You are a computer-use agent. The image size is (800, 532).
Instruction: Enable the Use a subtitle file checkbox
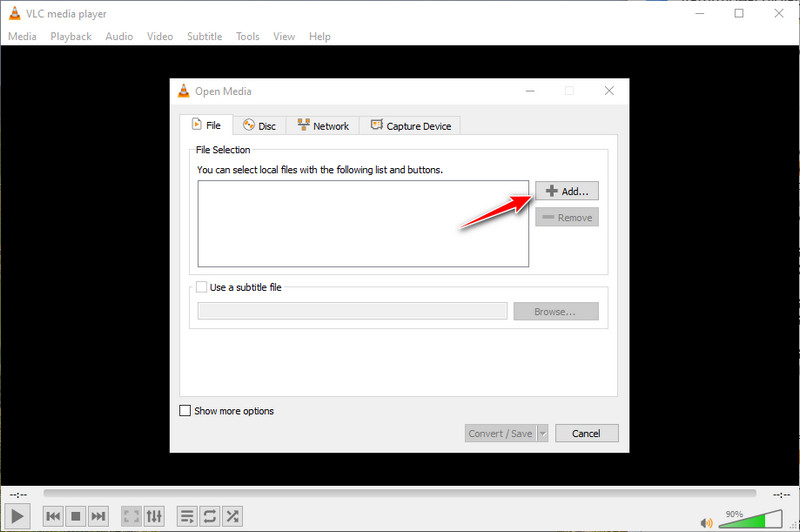(x=202, y=287)
